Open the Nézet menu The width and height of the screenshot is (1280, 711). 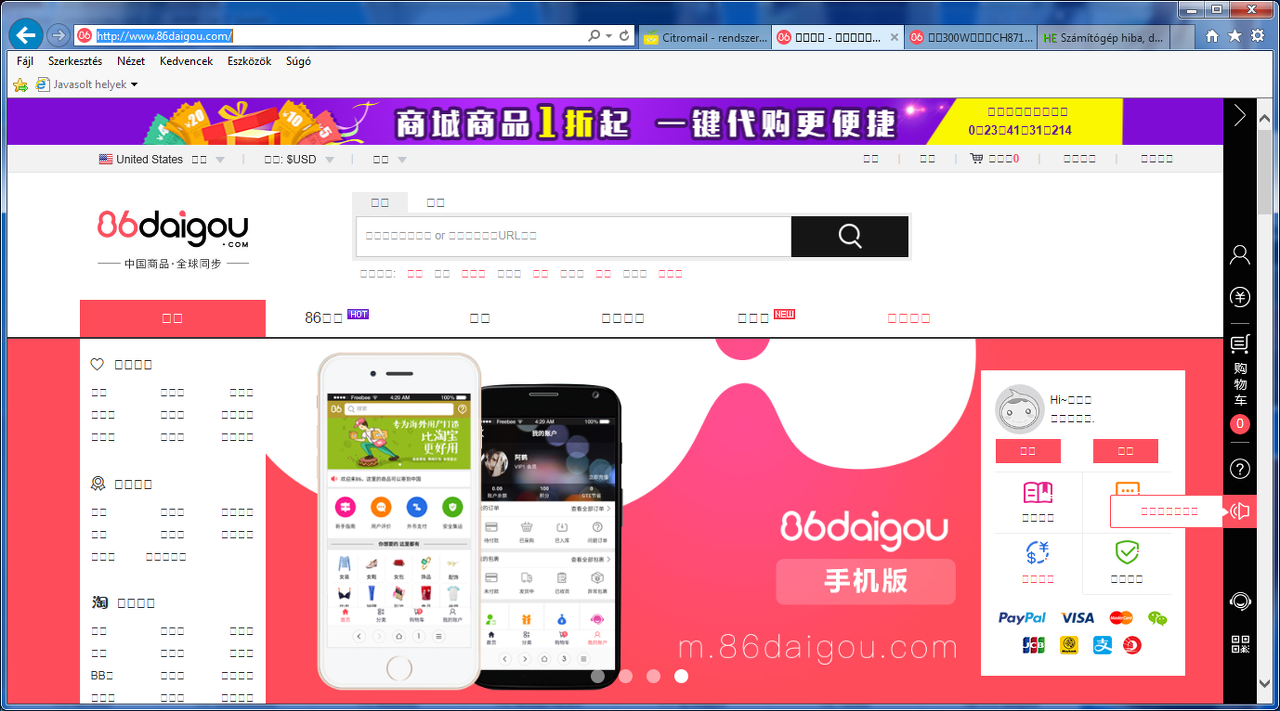pyautogui.click(x=131, y=61)
